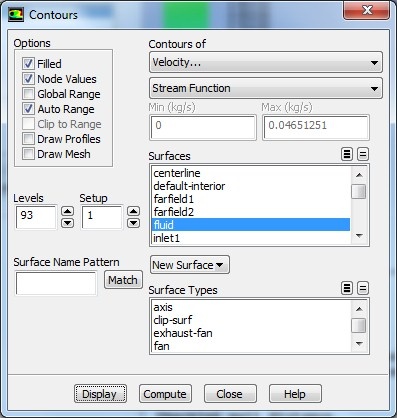Click in the Levels input field
The width and height of the screenshot is (397, 418).
coord(36,217)
